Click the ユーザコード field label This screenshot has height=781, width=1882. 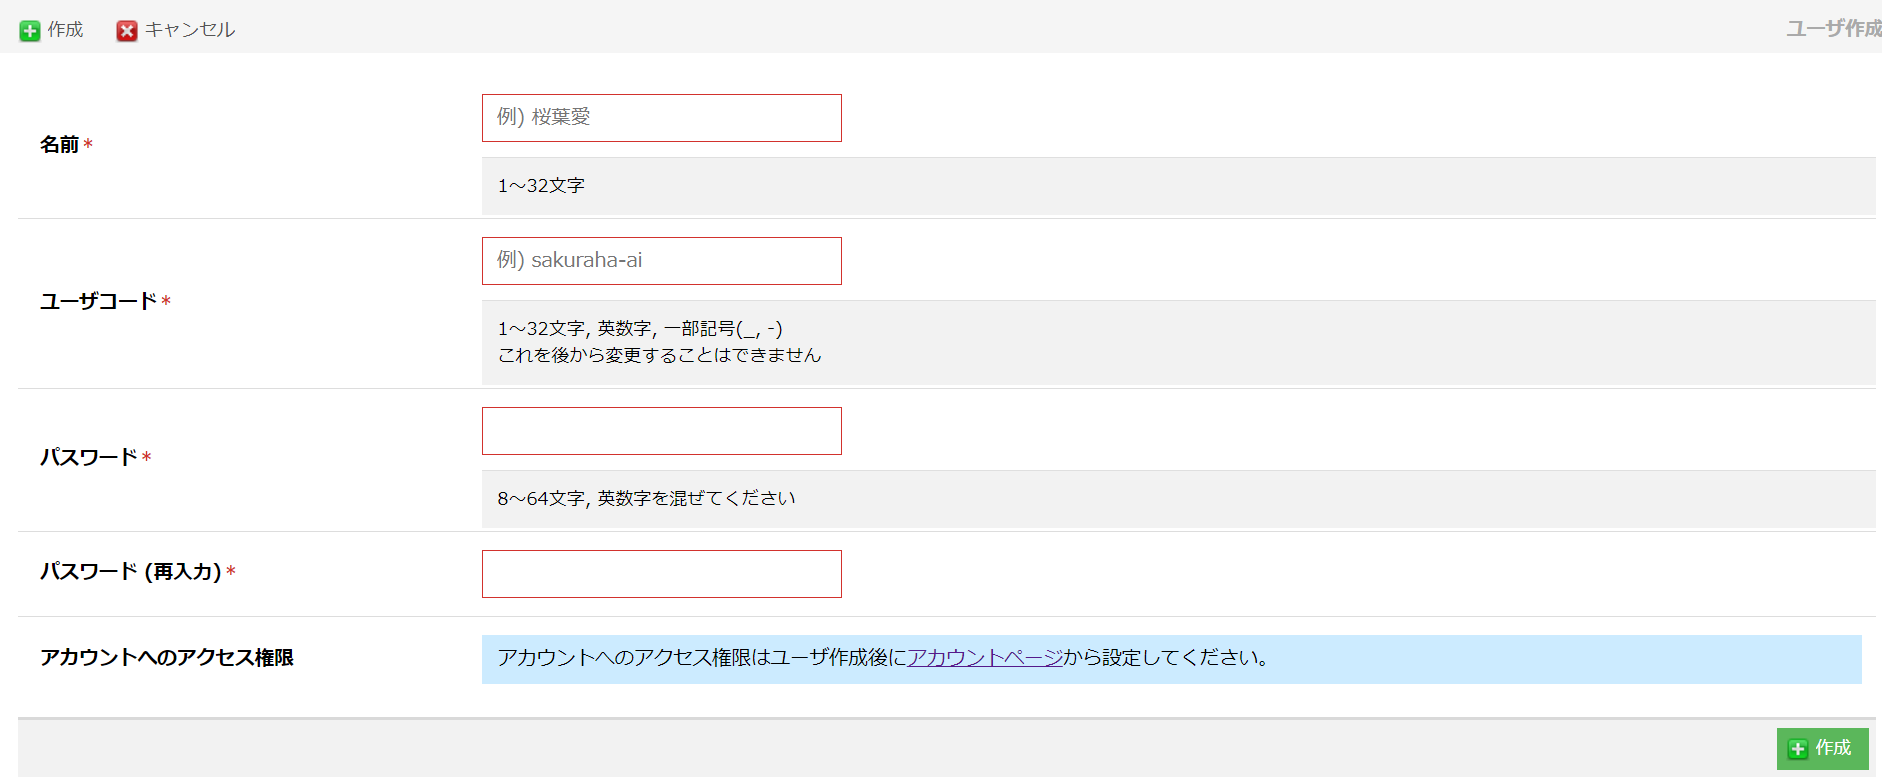pyautogui.click(x=98, y=301)
